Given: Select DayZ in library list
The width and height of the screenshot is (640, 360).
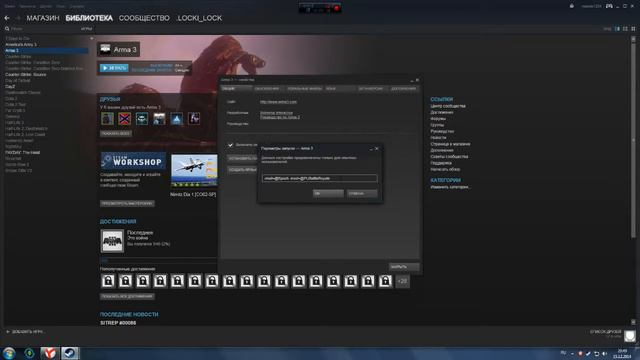Looking at the screenshot, I should point(10,87).
